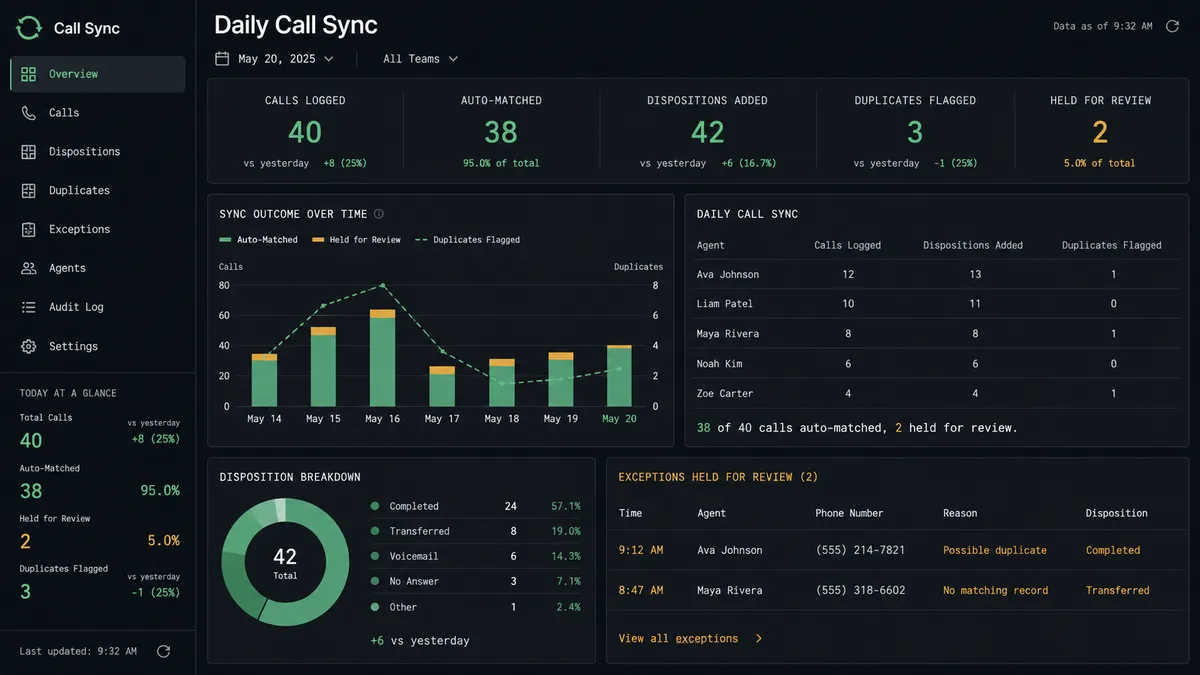Open the Duplicates menu item
This screenshot has width=1200, height=675.
coord(97,190)
